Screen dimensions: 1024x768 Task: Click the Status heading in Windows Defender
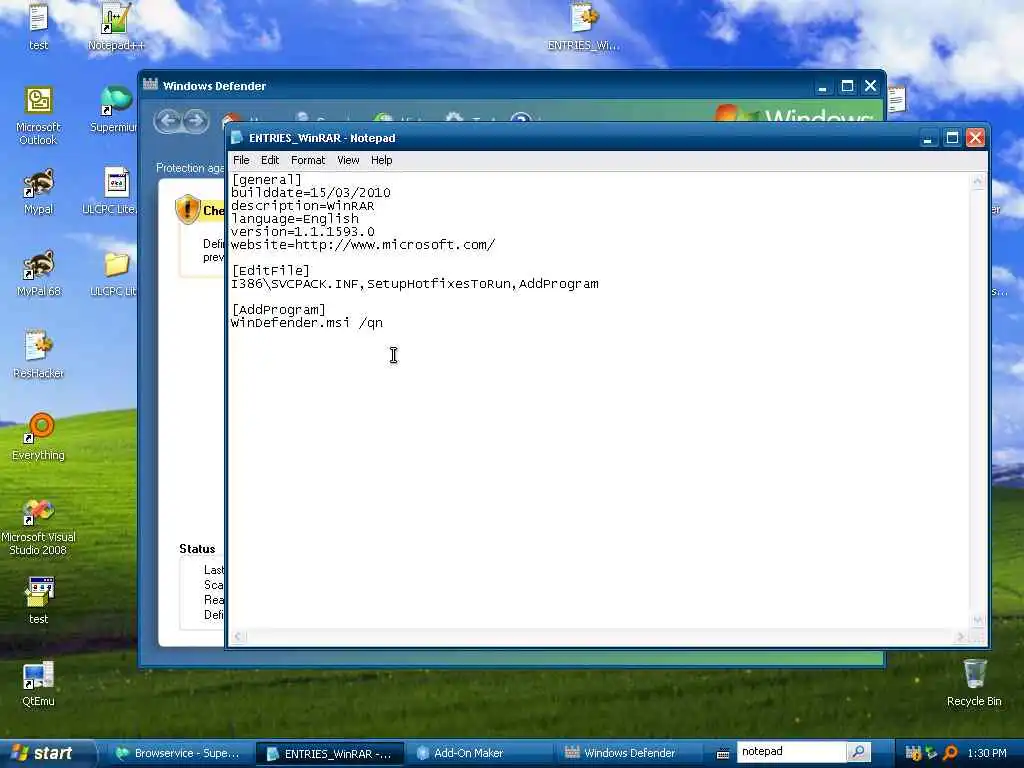click(x=197, y=549)
